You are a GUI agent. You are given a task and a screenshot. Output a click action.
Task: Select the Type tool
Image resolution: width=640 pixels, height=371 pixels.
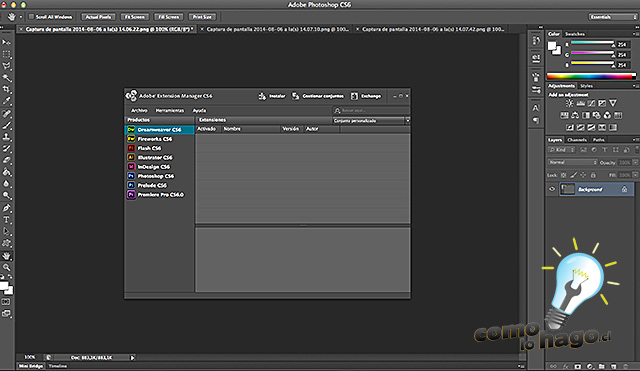7,220
